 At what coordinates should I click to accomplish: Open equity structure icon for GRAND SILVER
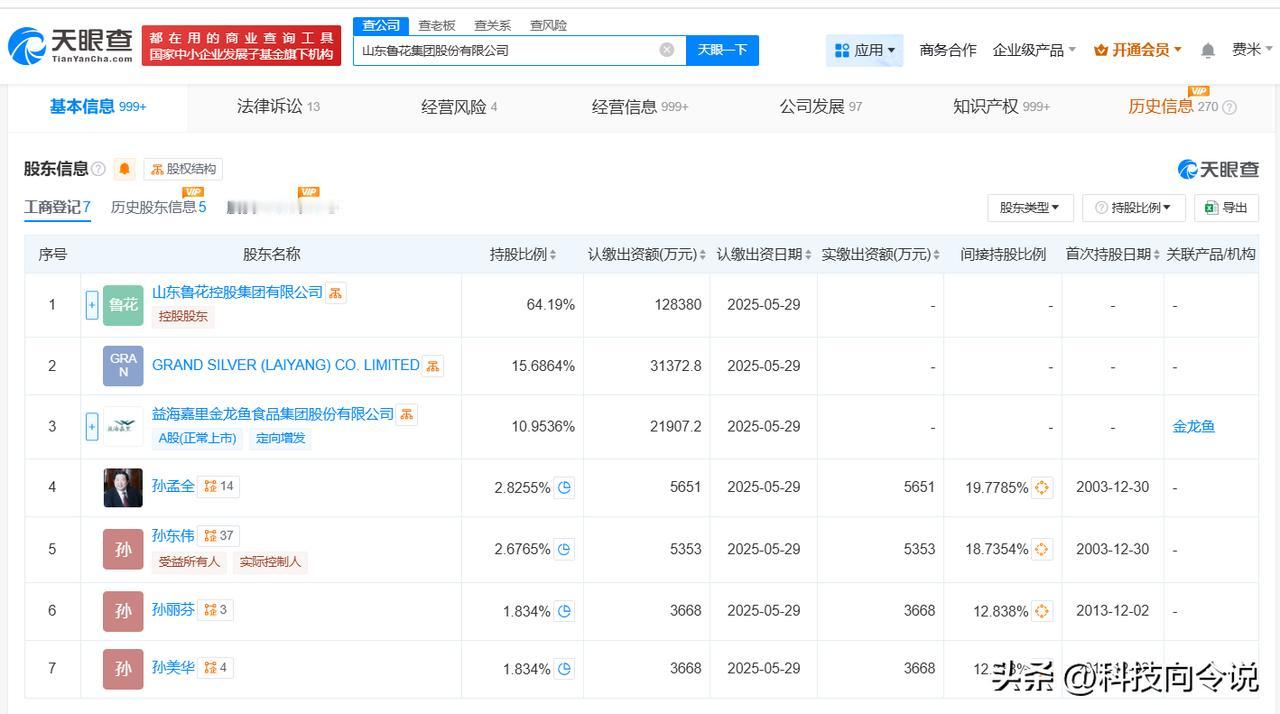click(433, 366)
